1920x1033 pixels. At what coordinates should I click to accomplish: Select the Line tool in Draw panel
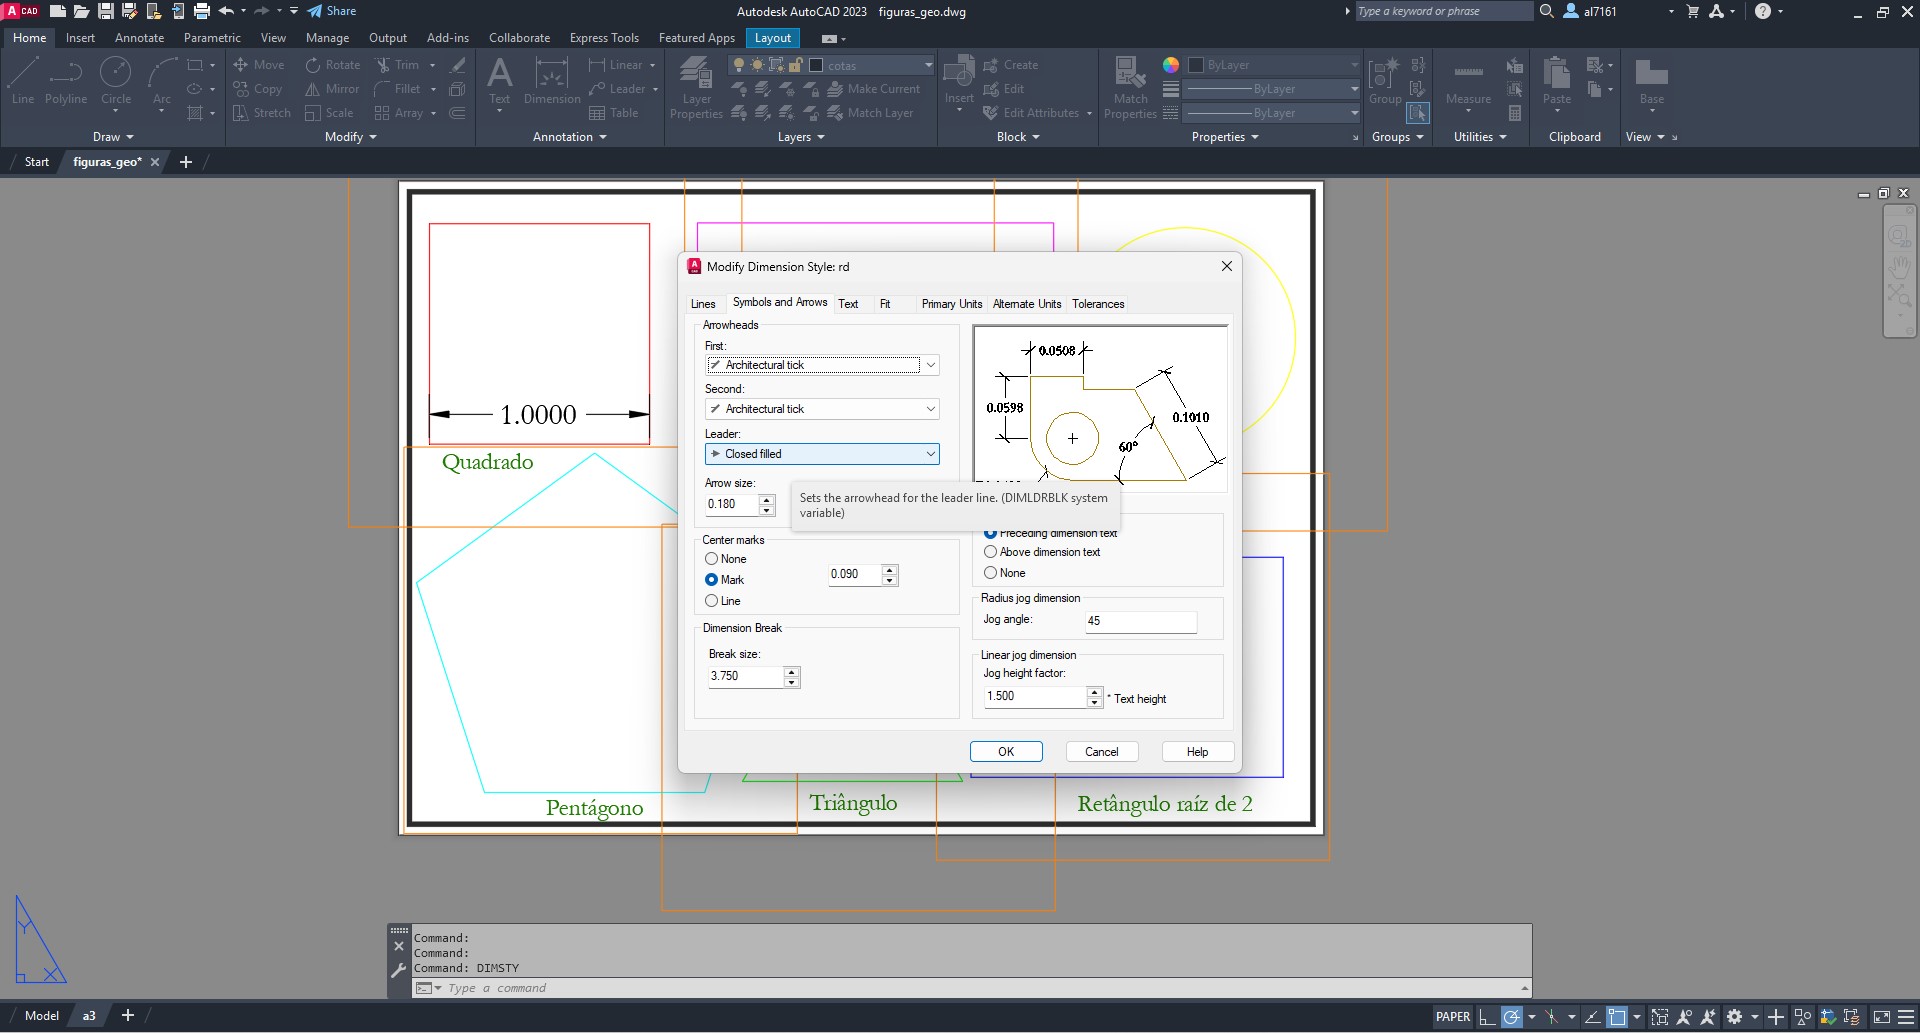pos(23,80)
